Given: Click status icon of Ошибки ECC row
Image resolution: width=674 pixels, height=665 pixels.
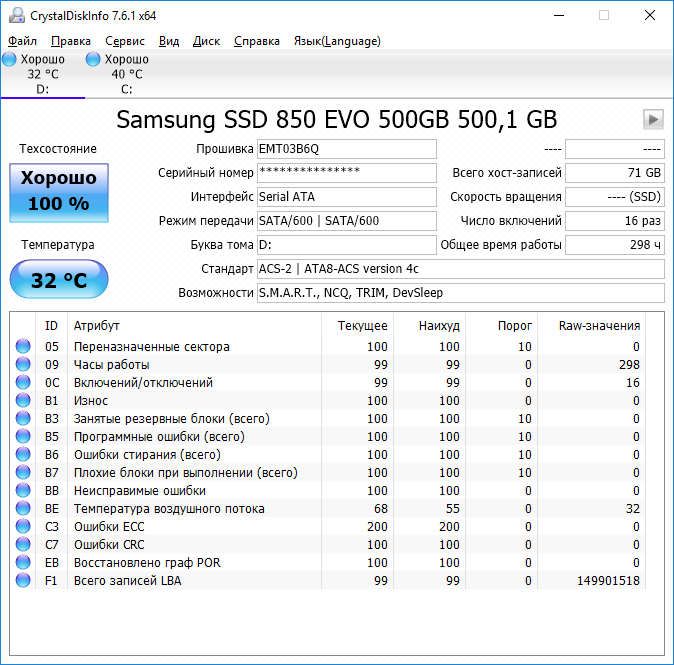Looking at the screenshot, I should [x=23, y=527].
